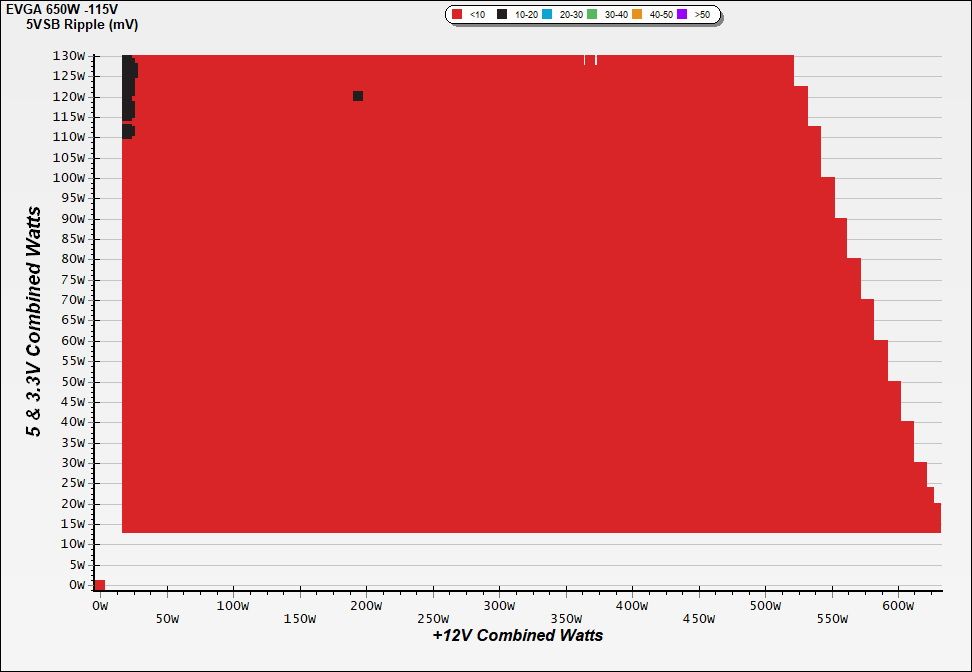This screenshot has width=972, height=672.
Task: Click the '100w' x-axis label
Action: pyautogui.click(x=233, y=606)
